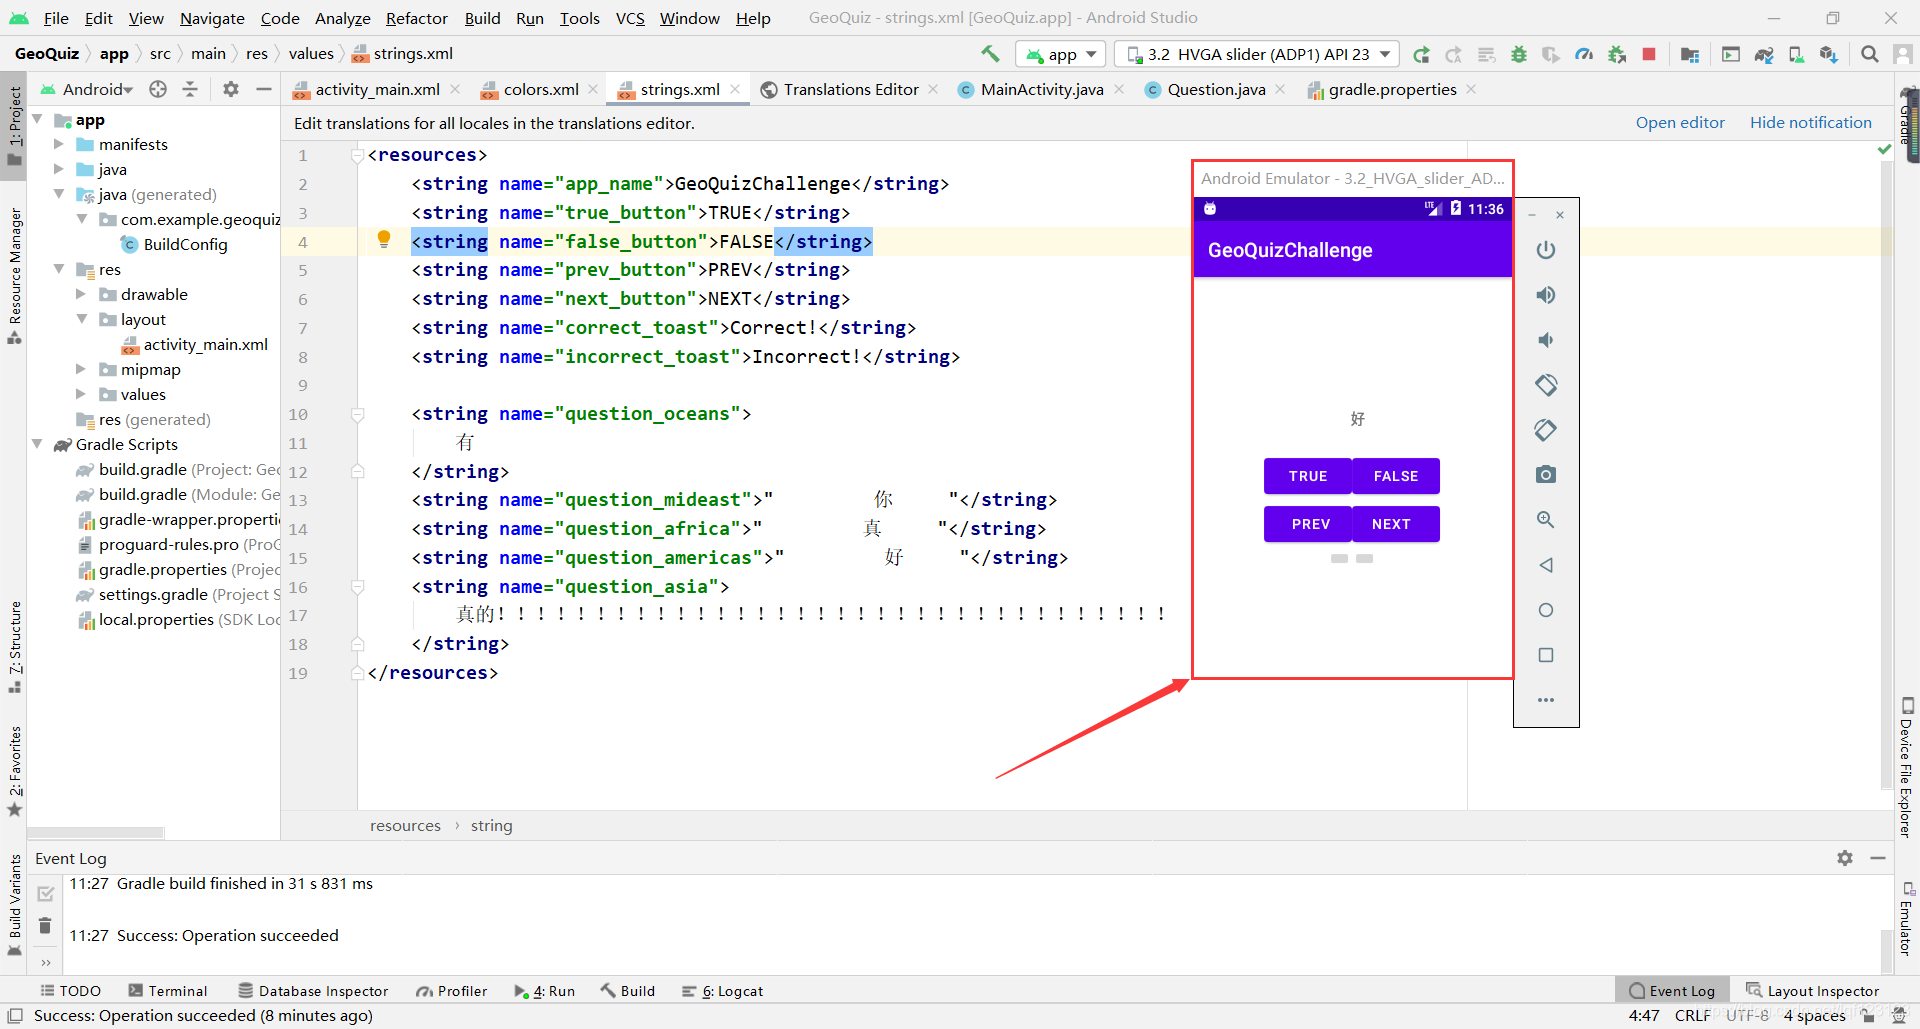
Task: Click the emulator volume up icon
Action: (x=1546, y=295)
